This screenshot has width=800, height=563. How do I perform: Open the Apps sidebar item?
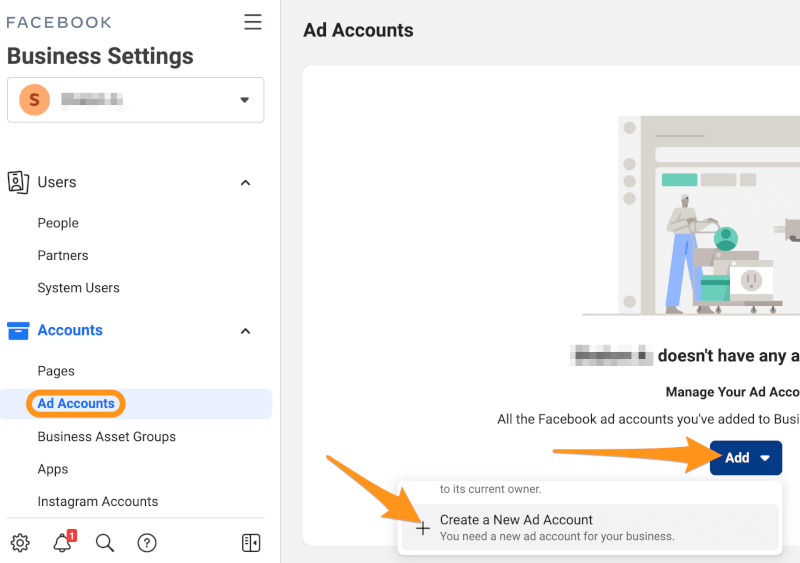(x=53, y=469)
